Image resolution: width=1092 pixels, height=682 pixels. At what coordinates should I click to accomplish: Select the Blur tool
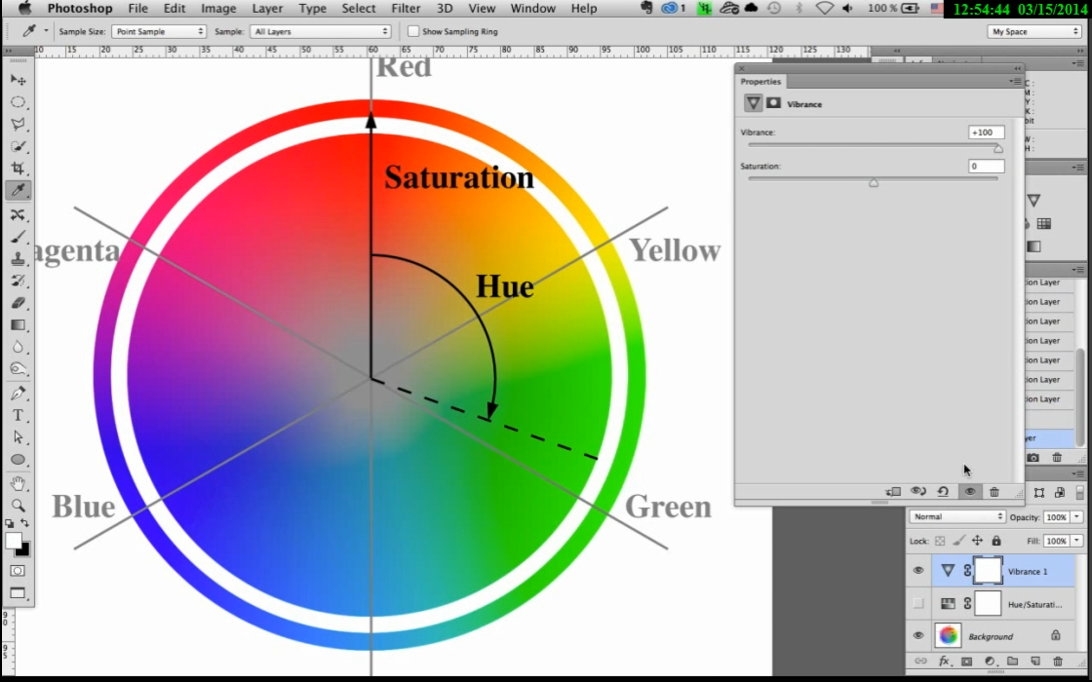click(18, 347)
